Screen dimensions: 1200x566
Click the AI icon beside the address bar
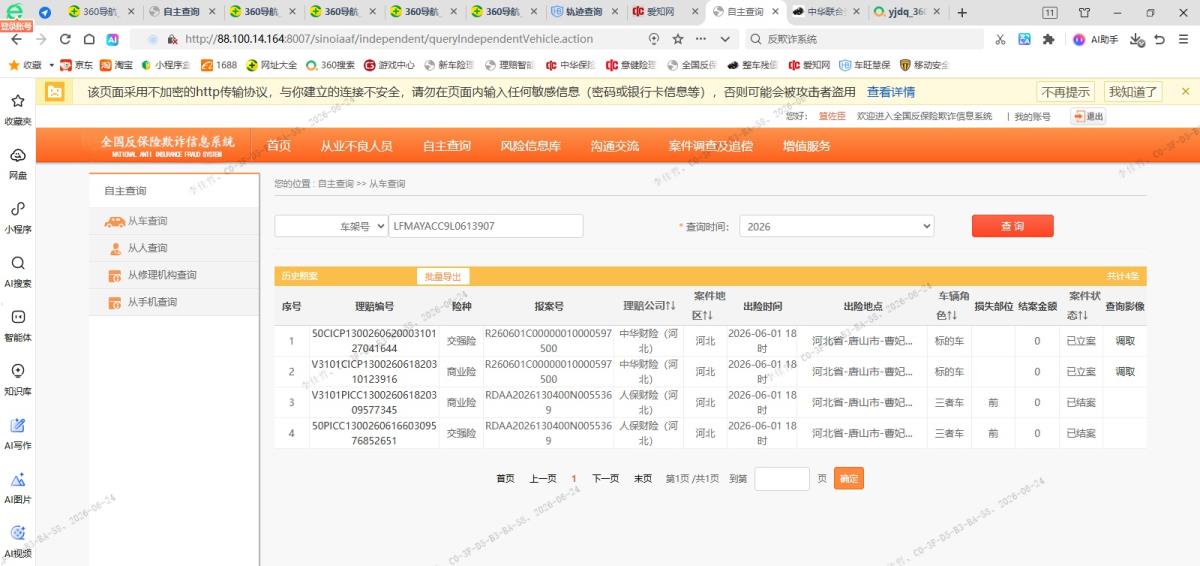coord(113,39)
